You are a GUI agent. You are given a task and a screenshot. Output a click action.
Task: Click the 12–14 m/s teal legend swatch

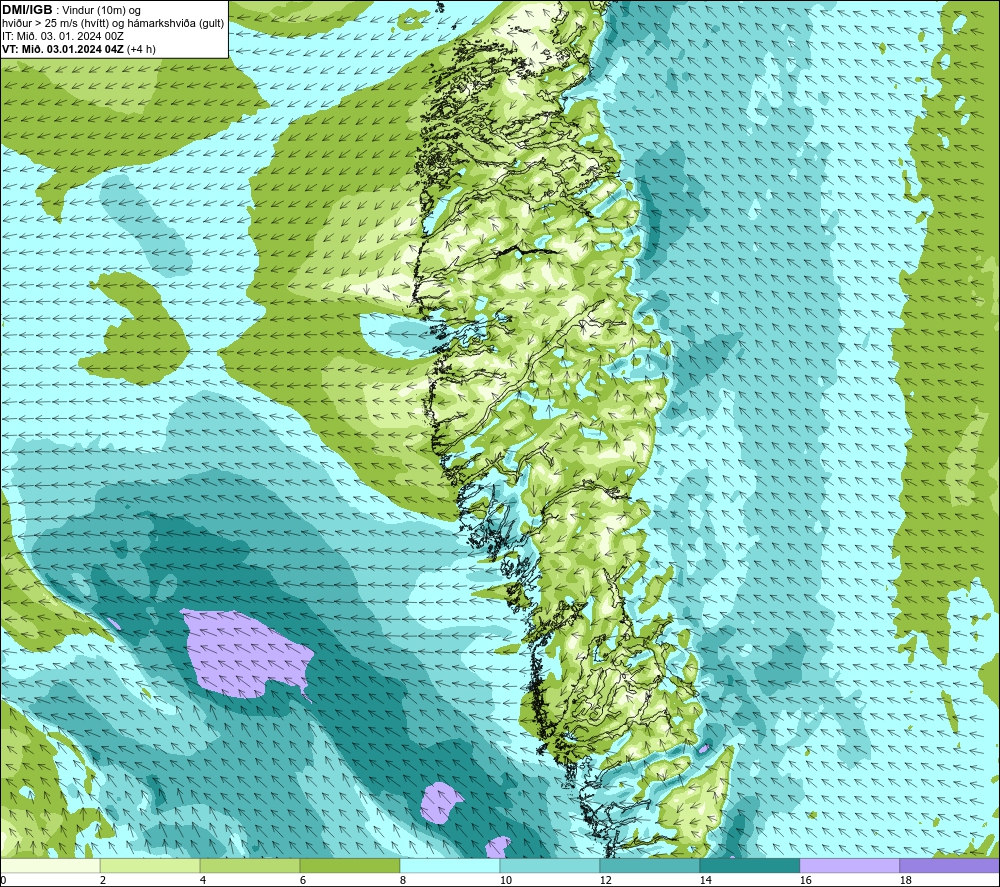649,865
